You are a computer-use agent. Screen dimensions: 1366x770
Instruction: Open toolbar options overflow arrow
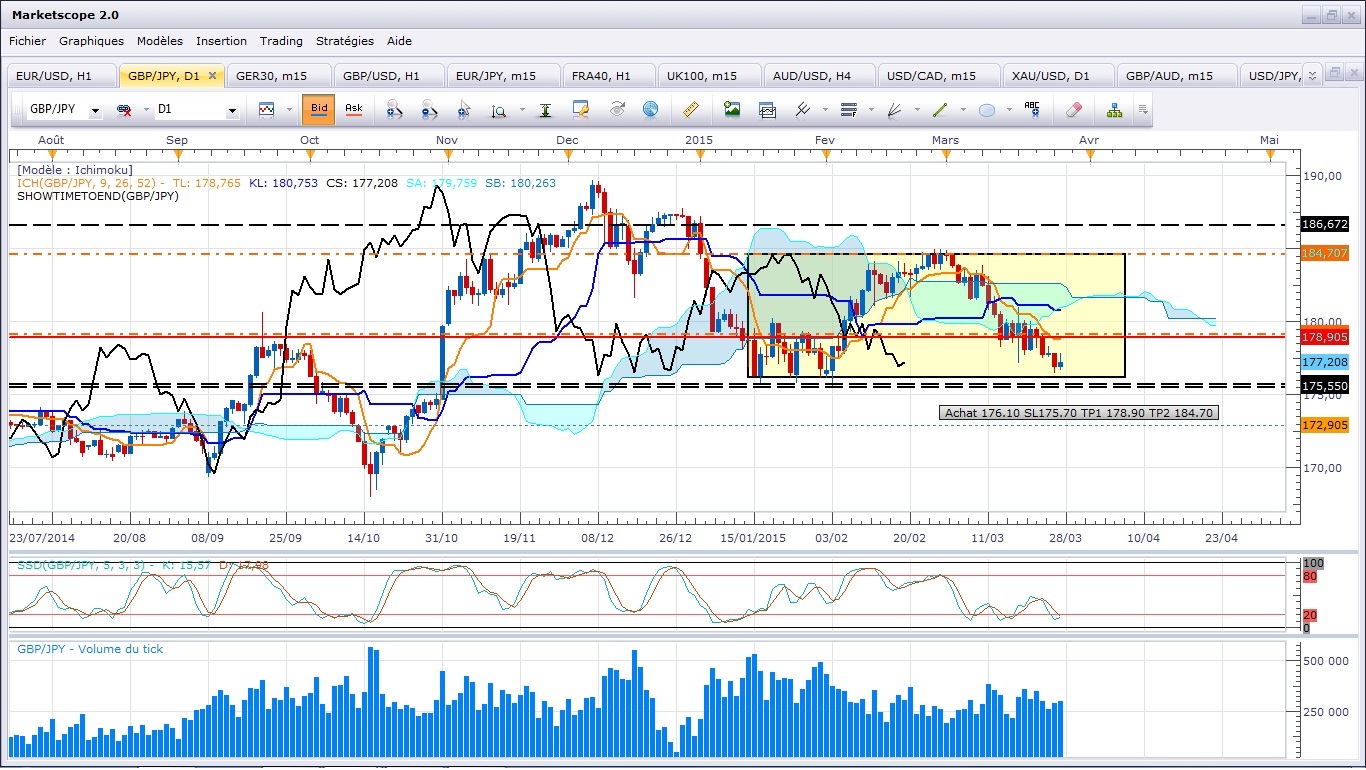pos(1142,110)
